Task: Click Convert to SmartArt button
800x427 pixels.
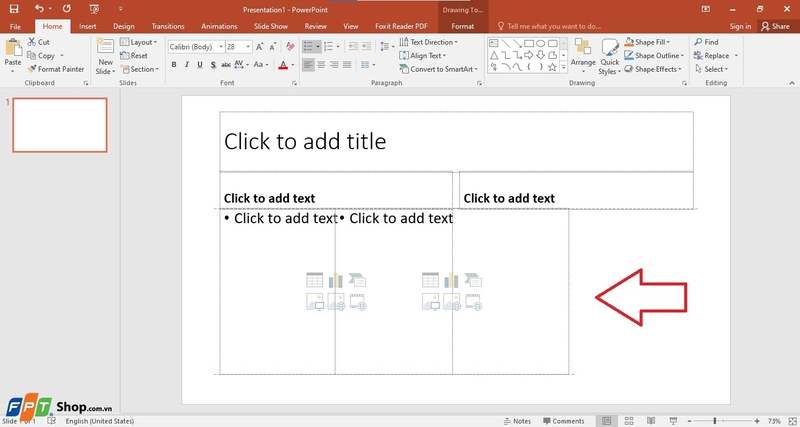Action: point(439,69)
